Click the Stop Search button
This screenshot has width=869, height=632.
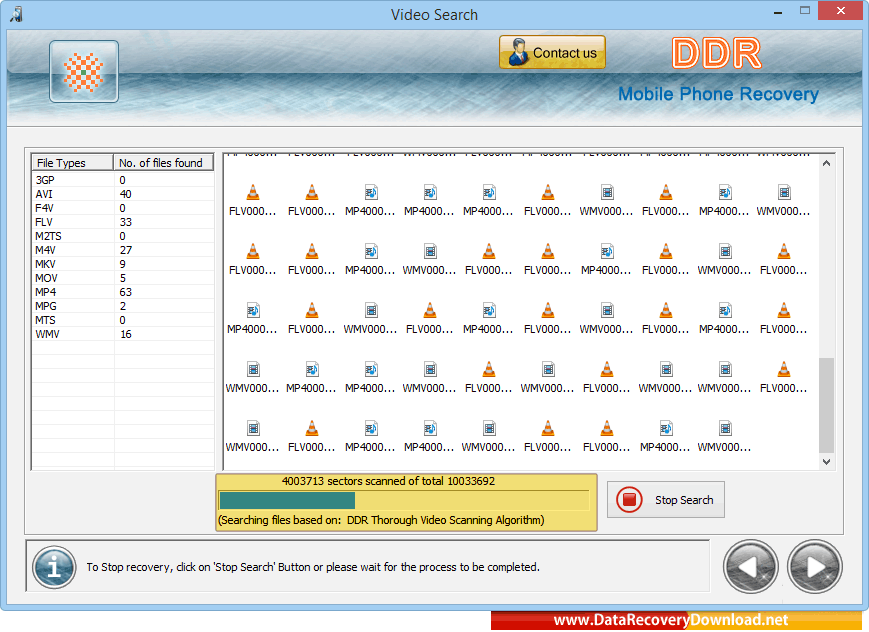tap(666, 500)
